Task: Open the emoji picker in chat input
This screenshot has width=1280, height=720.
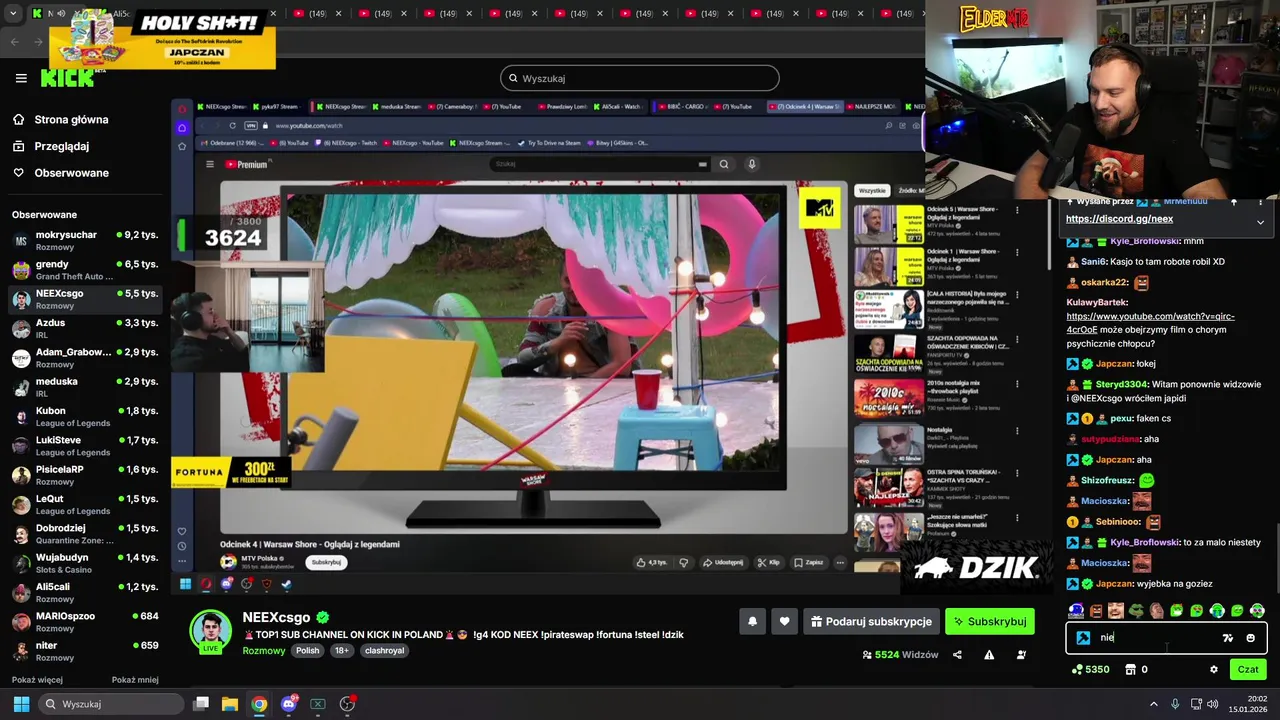Action: click(x=1250, y=638)
